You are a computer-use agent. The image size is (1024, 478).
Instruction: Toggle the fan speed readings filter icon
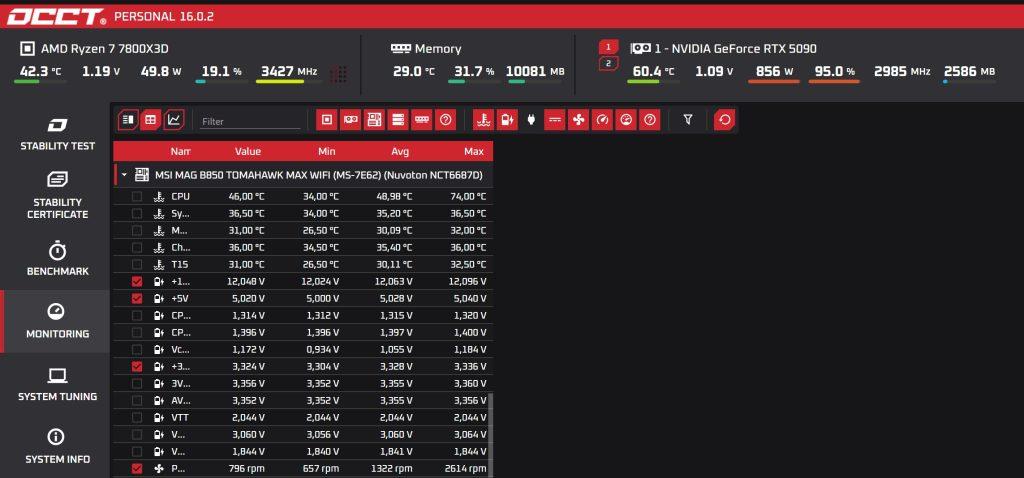point(578,120)
